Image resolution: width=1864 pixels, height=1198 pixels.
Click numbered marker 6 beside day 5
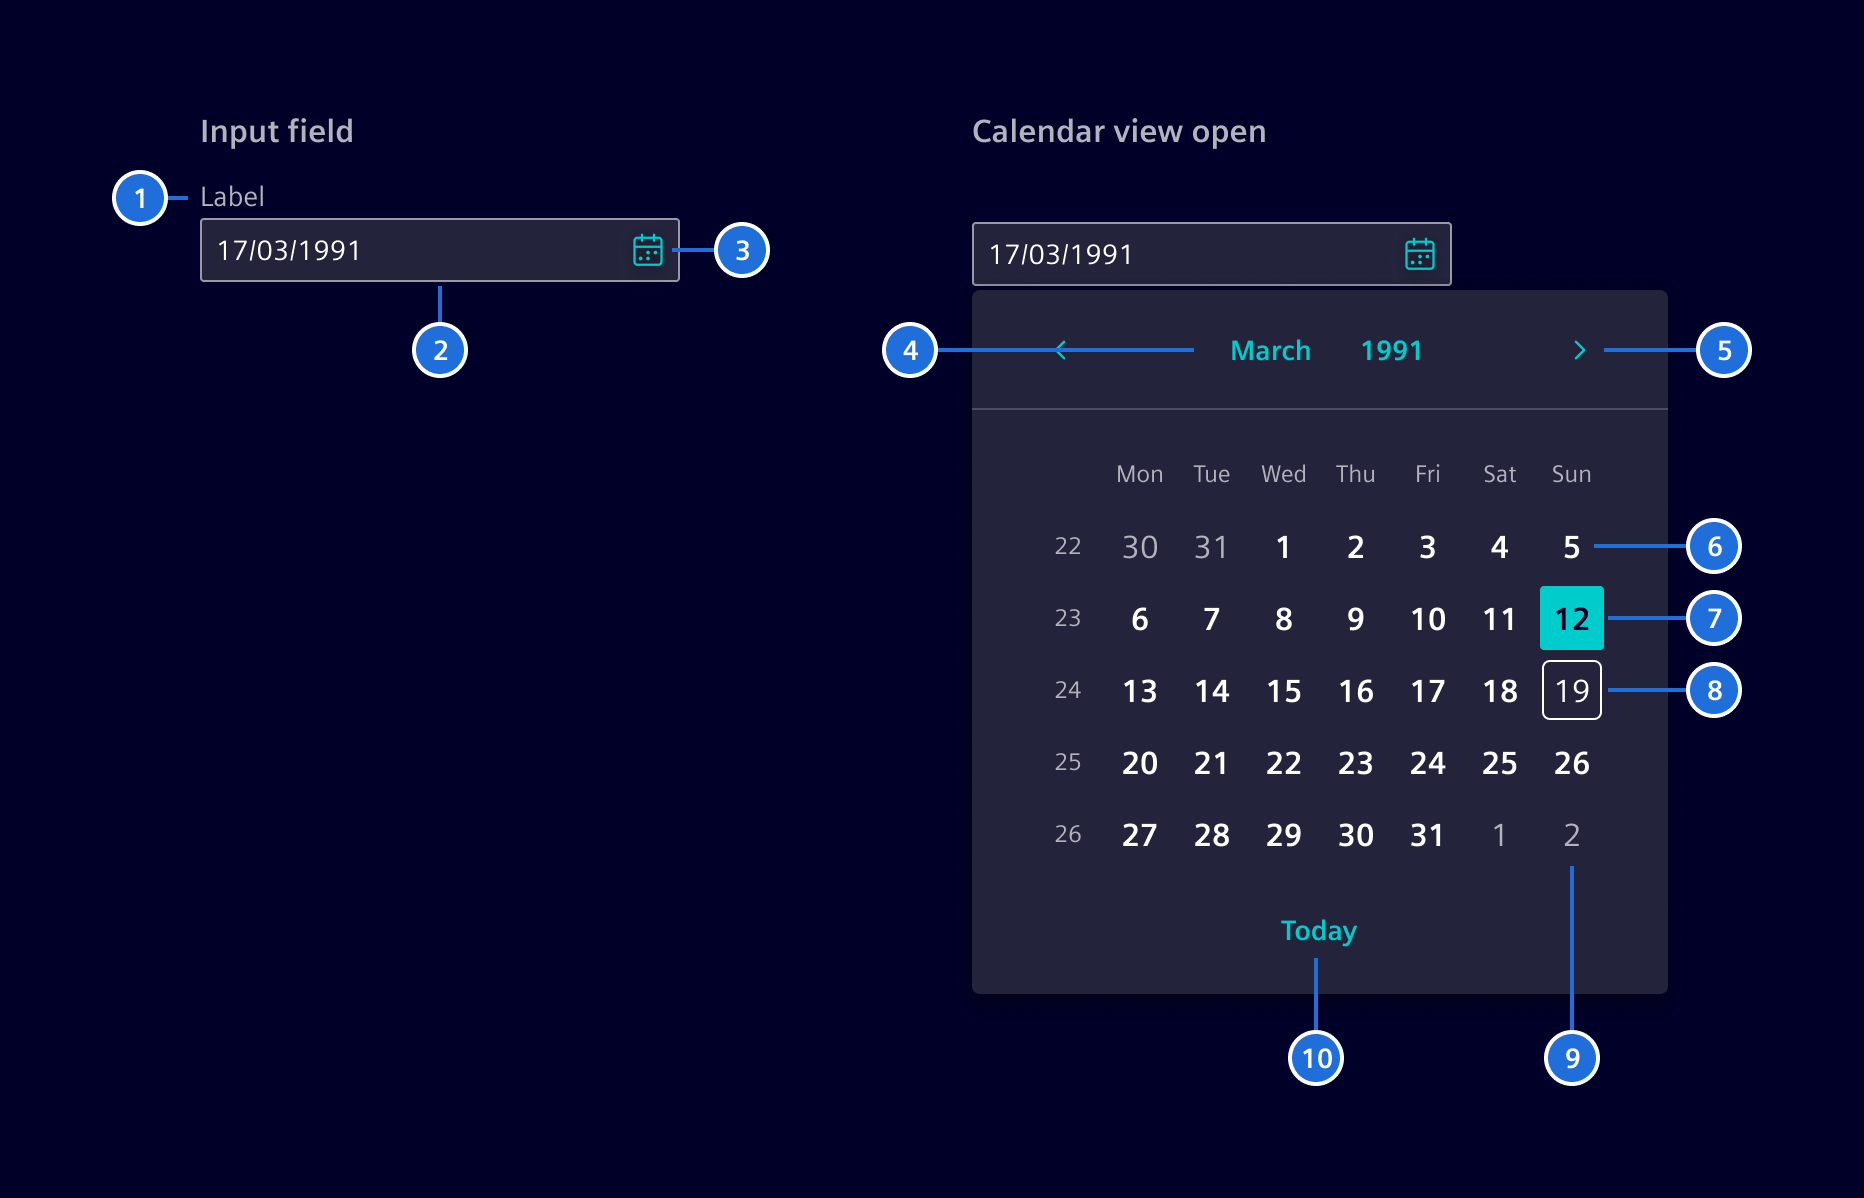pyautogui.click(x=1714, y=546)
